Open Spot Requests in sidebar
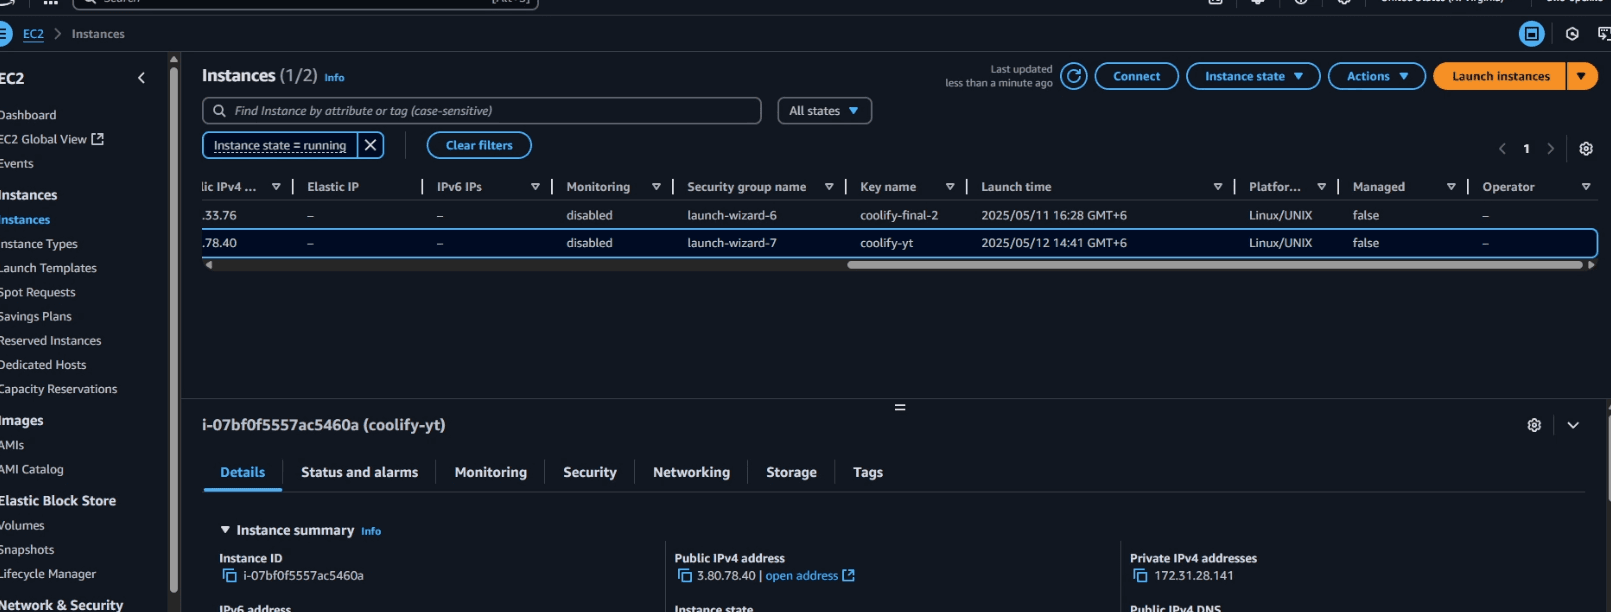This screenshot has height=612, width=1611. (38, 292)
